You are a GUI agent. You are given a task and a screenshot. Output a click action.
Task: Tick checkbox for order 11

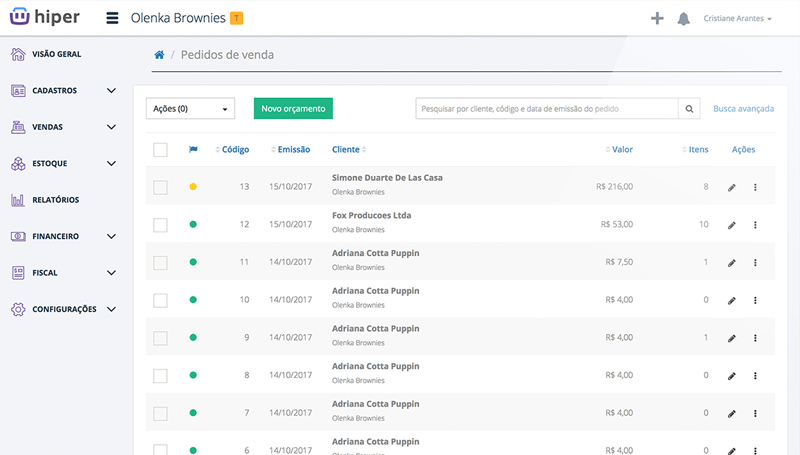pyautogui.click(x=161, y=262)
